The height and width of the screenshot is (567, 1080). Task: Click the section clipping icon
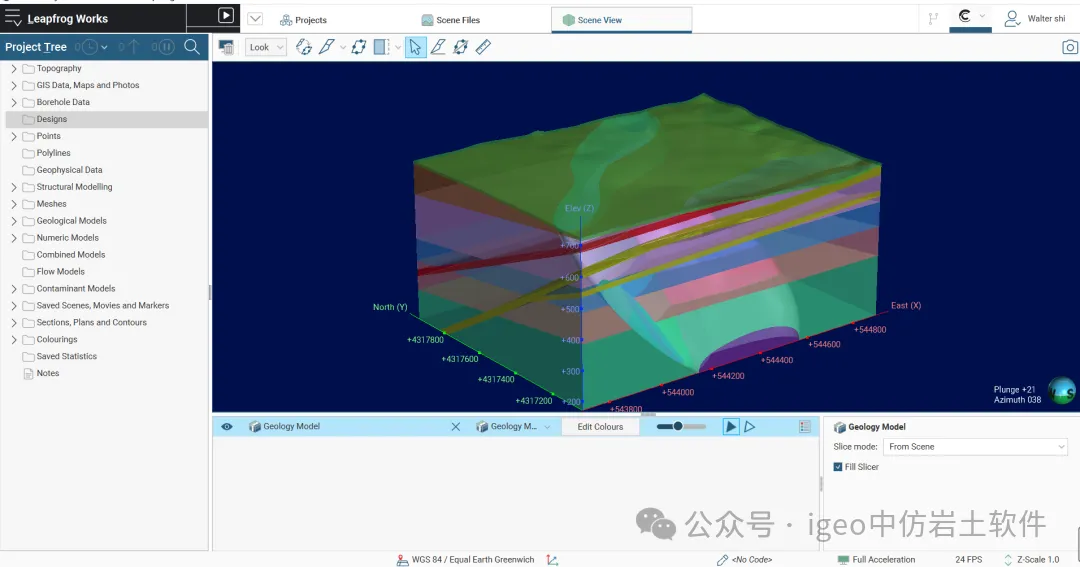click(x=382, y=47)
